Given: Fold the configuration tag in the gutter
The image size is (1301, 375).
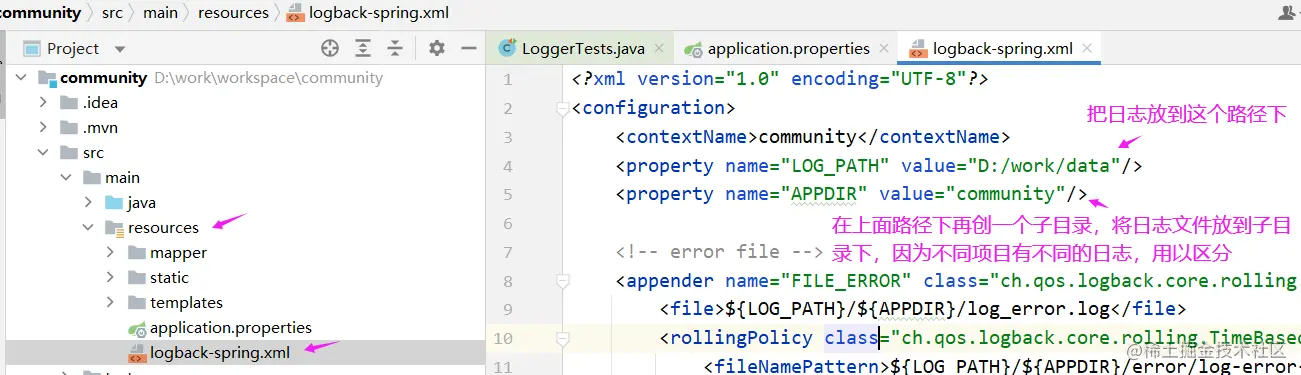Looking at the screenshot, I should point(562,108).
